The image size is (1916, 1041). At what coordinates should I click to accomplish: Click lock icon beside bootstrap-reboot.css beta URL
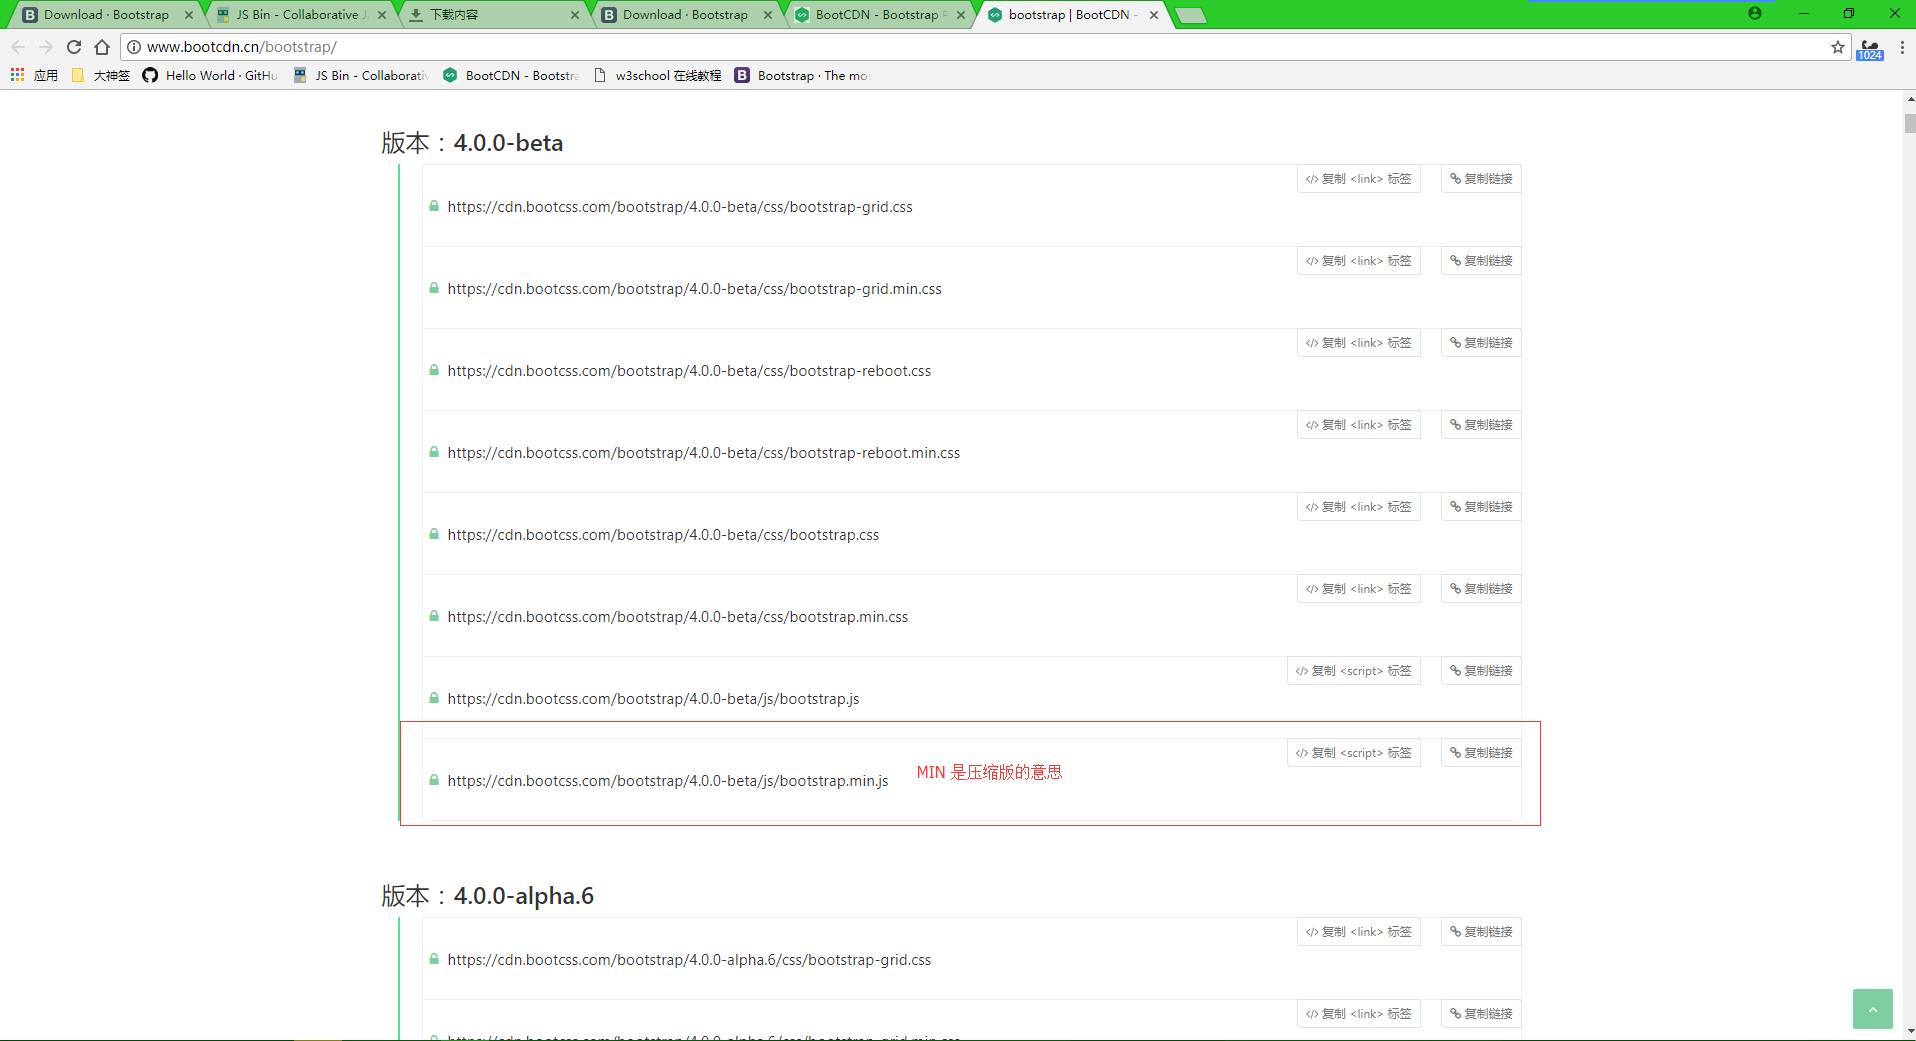coord(434,370)
